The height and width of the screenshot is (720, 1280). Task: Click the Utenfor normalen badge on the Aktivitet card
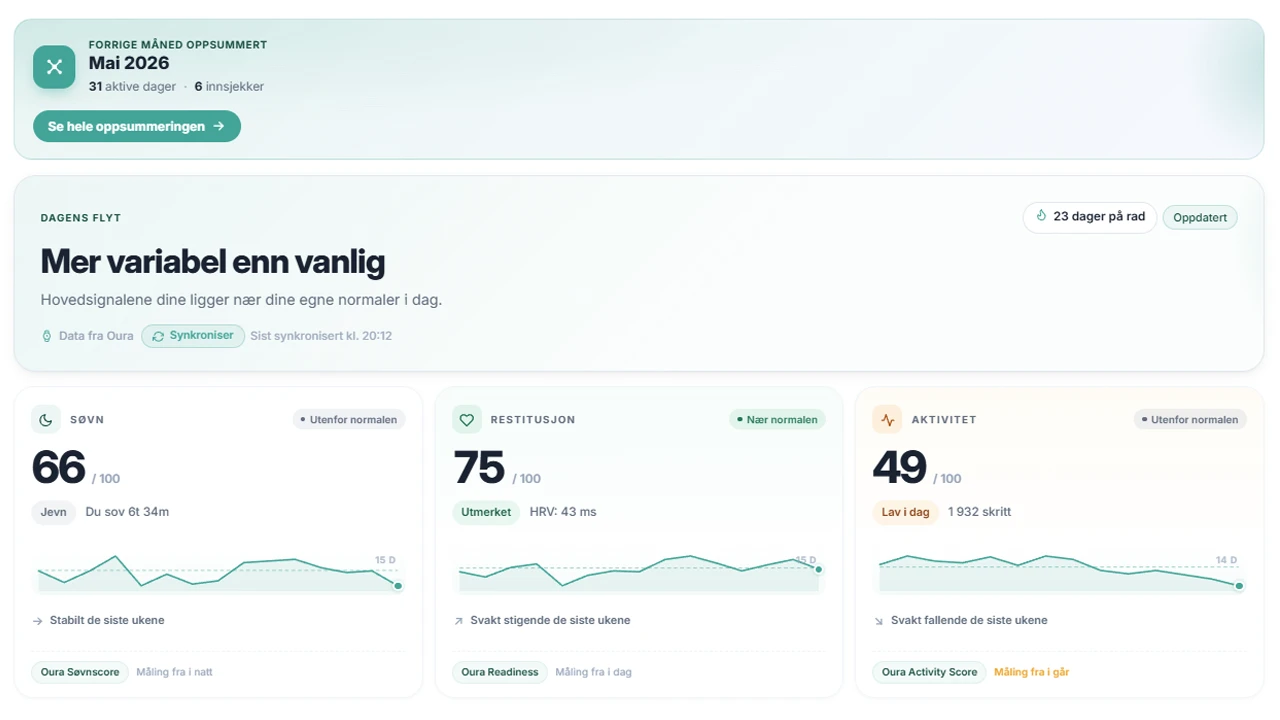pos(1190,420)
